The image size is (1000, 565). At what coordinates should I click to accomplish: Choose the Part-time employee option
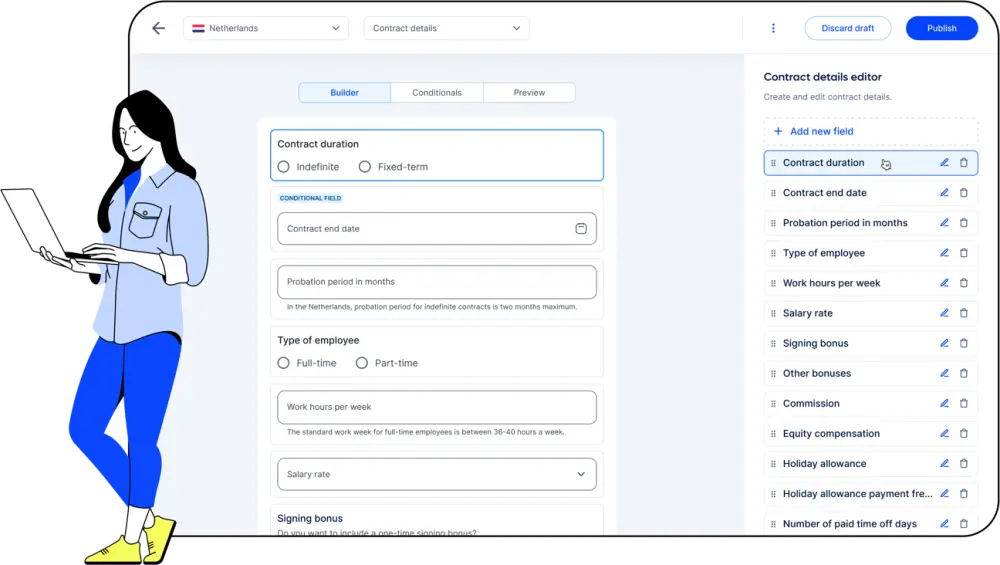[362, 363]
